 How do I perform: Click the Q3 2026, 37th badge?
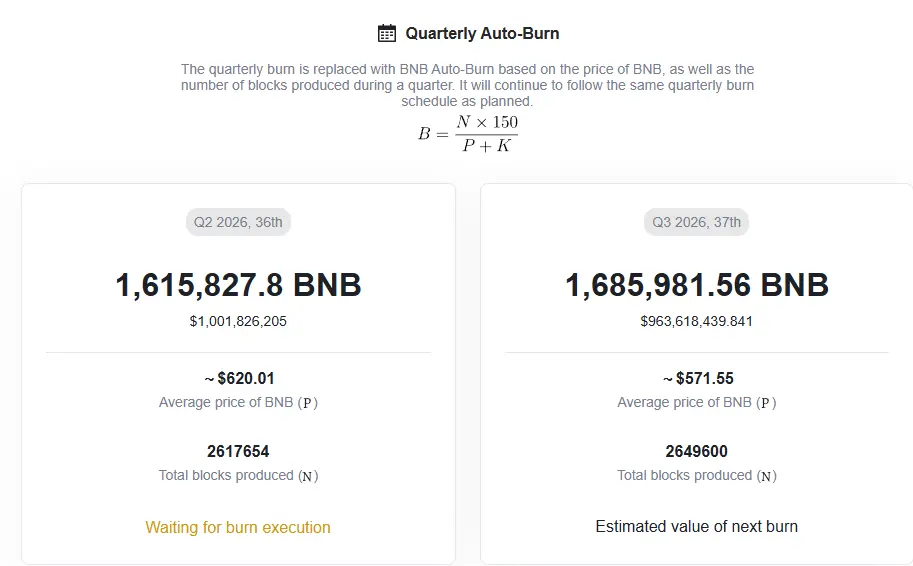pos(696,222)
